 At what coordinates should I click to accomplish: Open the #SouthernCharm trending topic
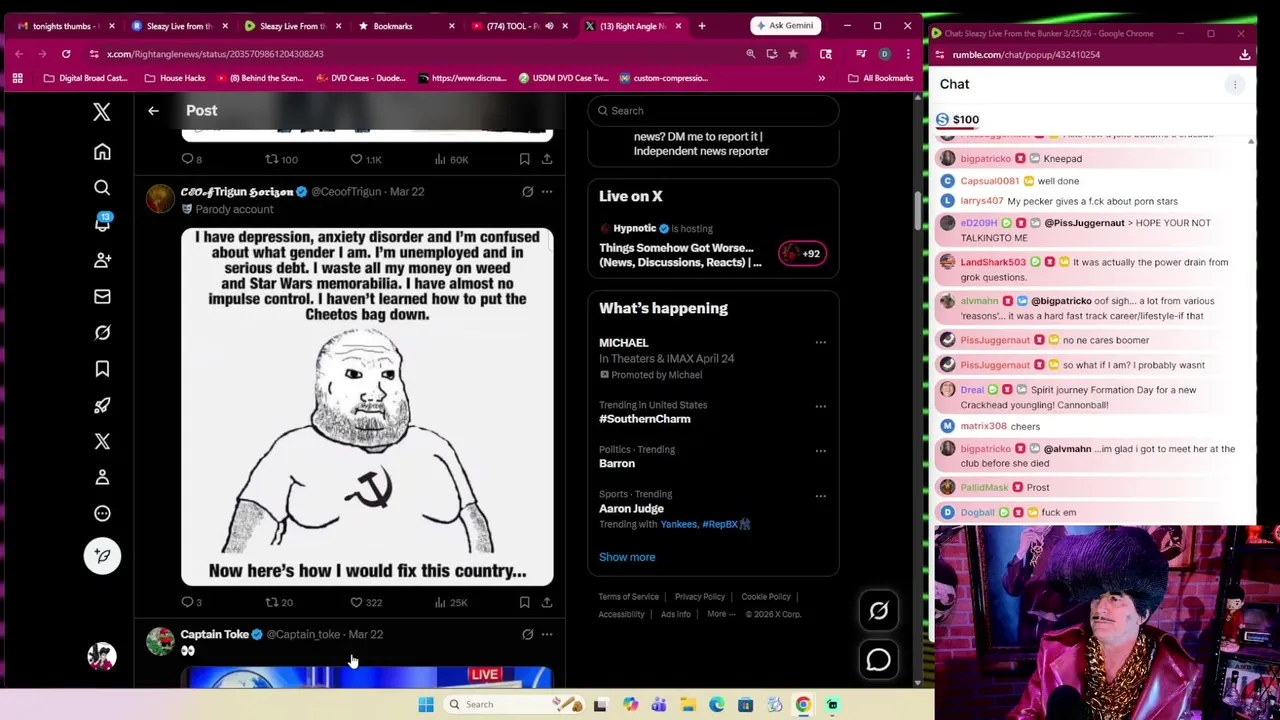[x=645, y=419]
